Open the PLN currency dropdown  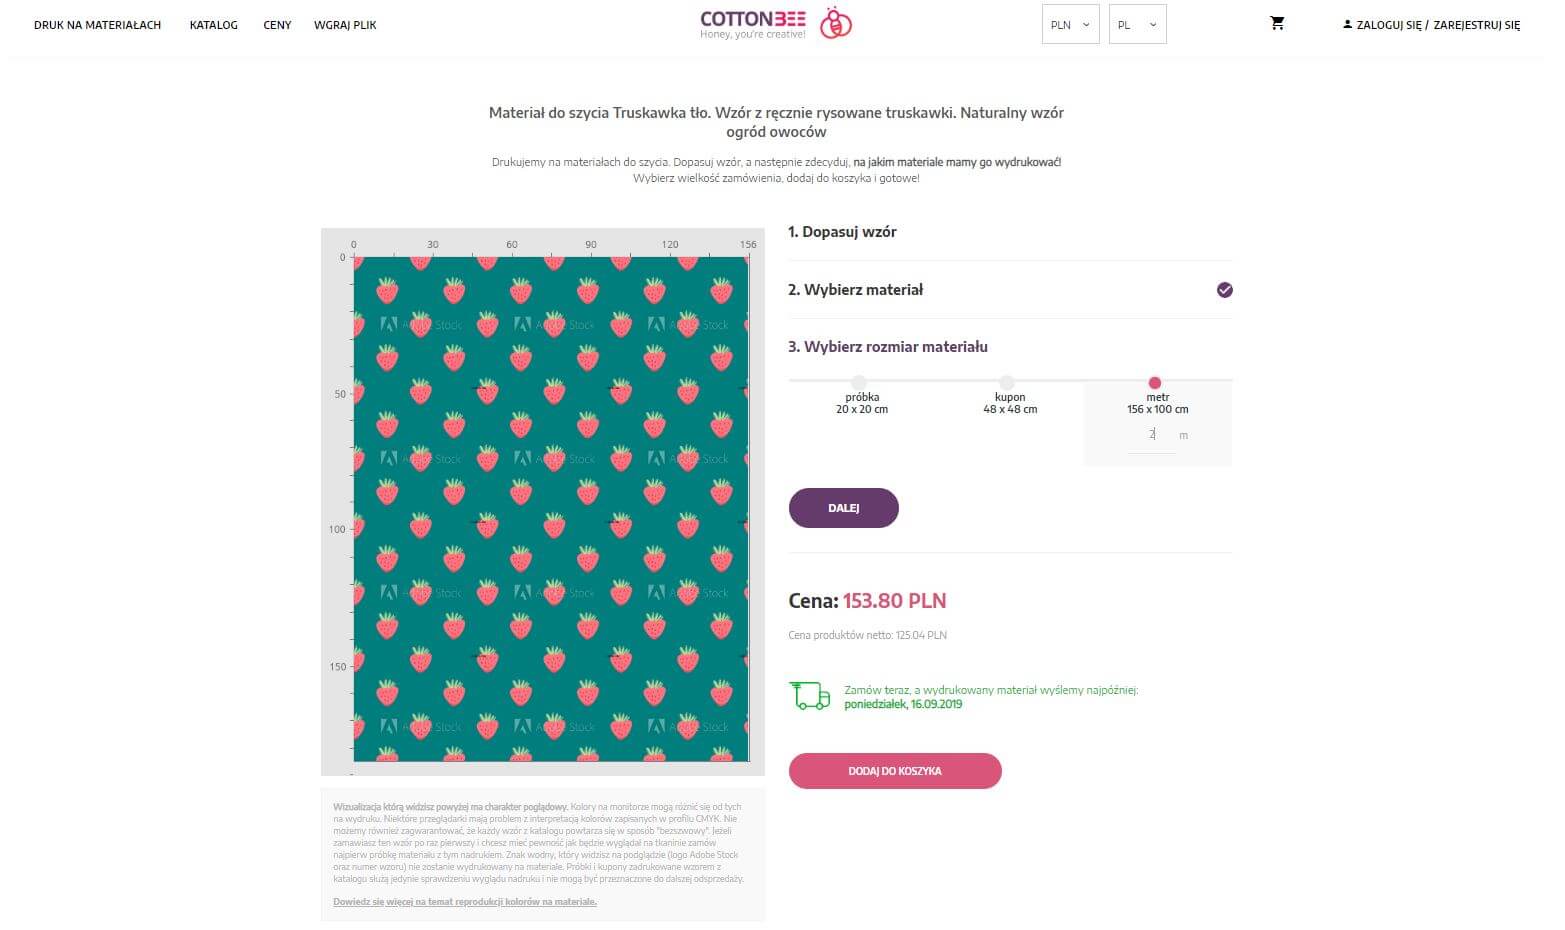pyautogui.click(x=1070, y=24)
